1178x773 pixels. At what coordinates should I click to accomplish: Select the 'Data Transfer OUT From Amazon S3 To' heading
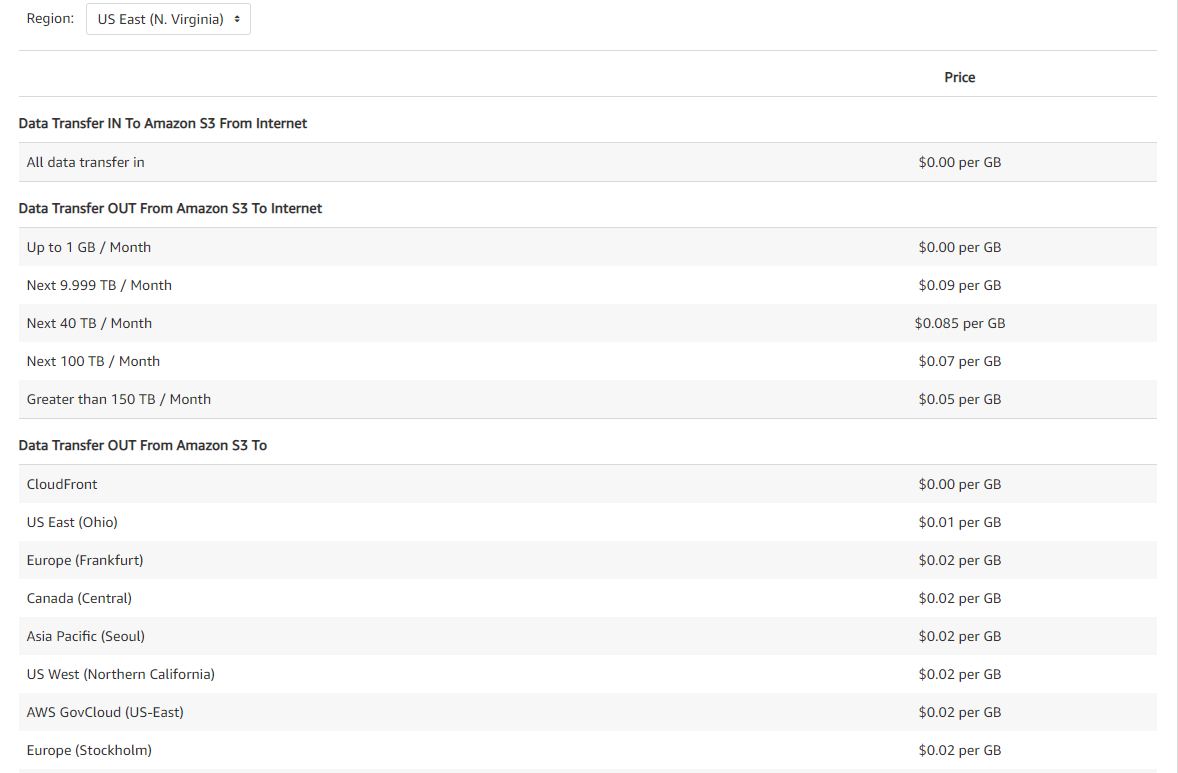click(x=143, y=445)
